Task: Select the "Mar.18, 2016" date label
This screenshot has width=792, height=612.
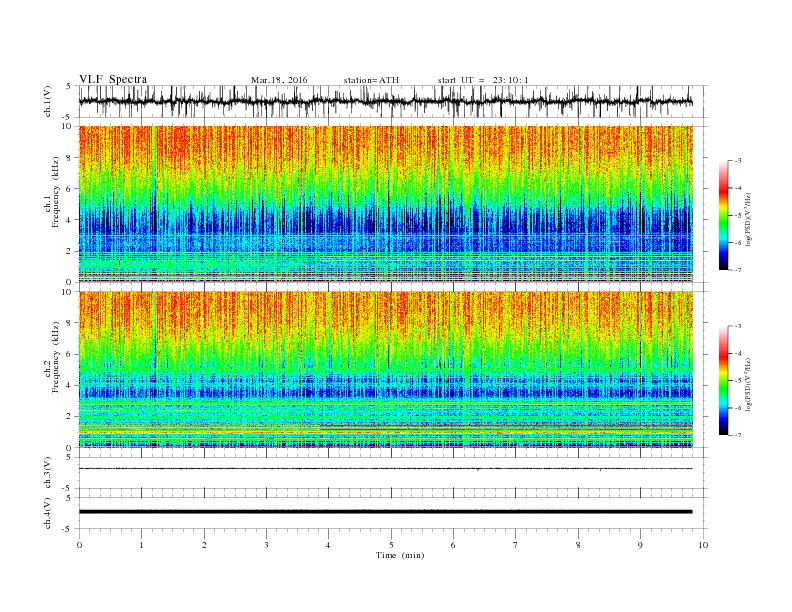Action: pyautogui.click(x=279, y=80)
